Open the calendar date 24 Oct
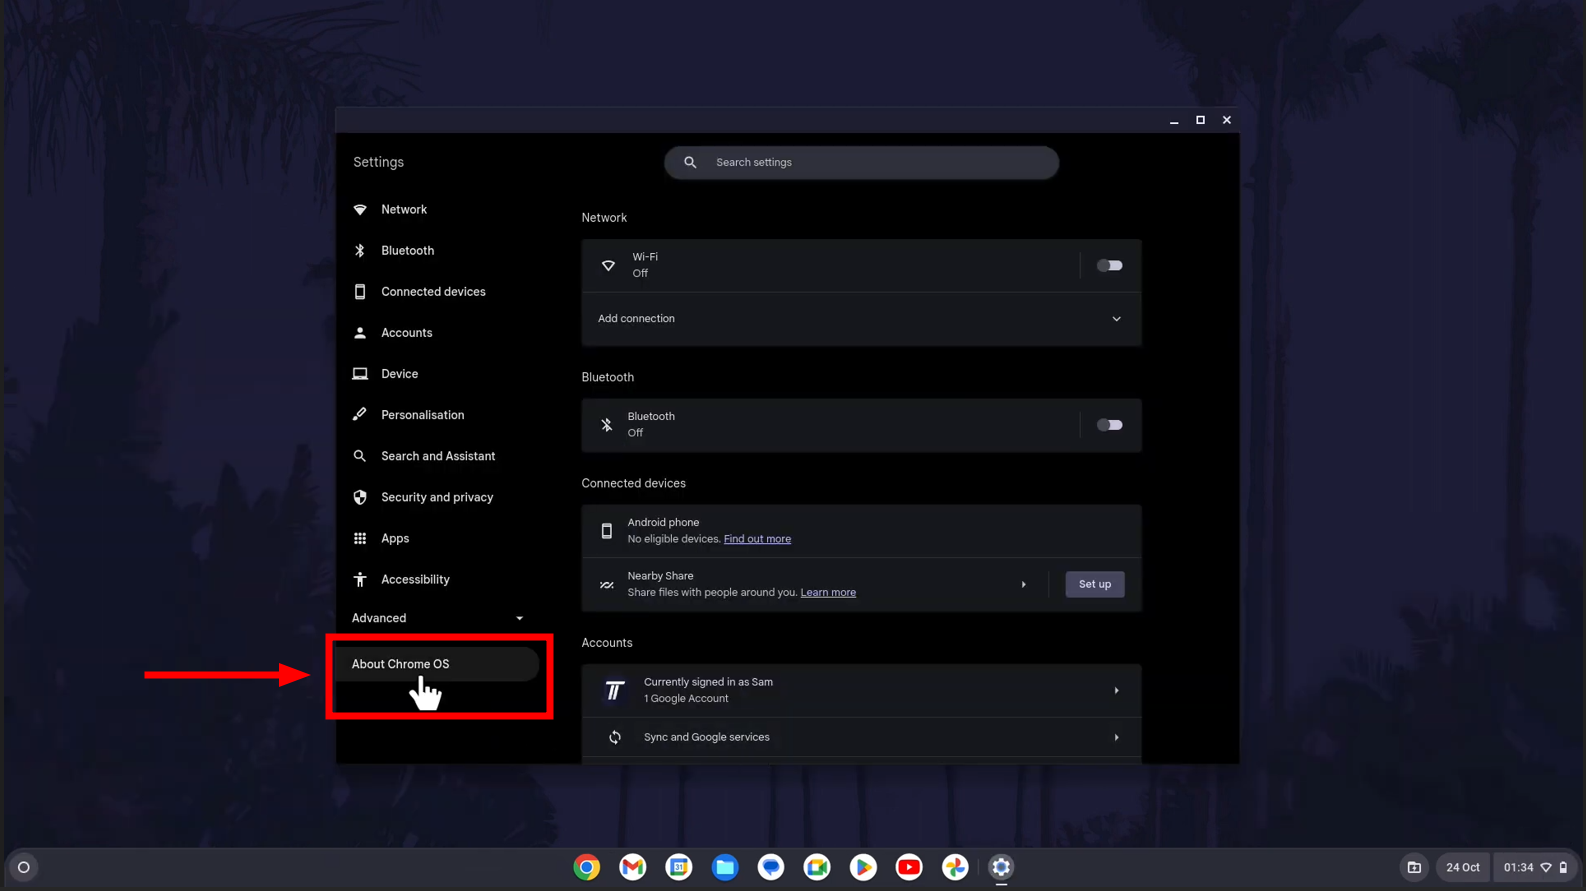 point(1463,867)
